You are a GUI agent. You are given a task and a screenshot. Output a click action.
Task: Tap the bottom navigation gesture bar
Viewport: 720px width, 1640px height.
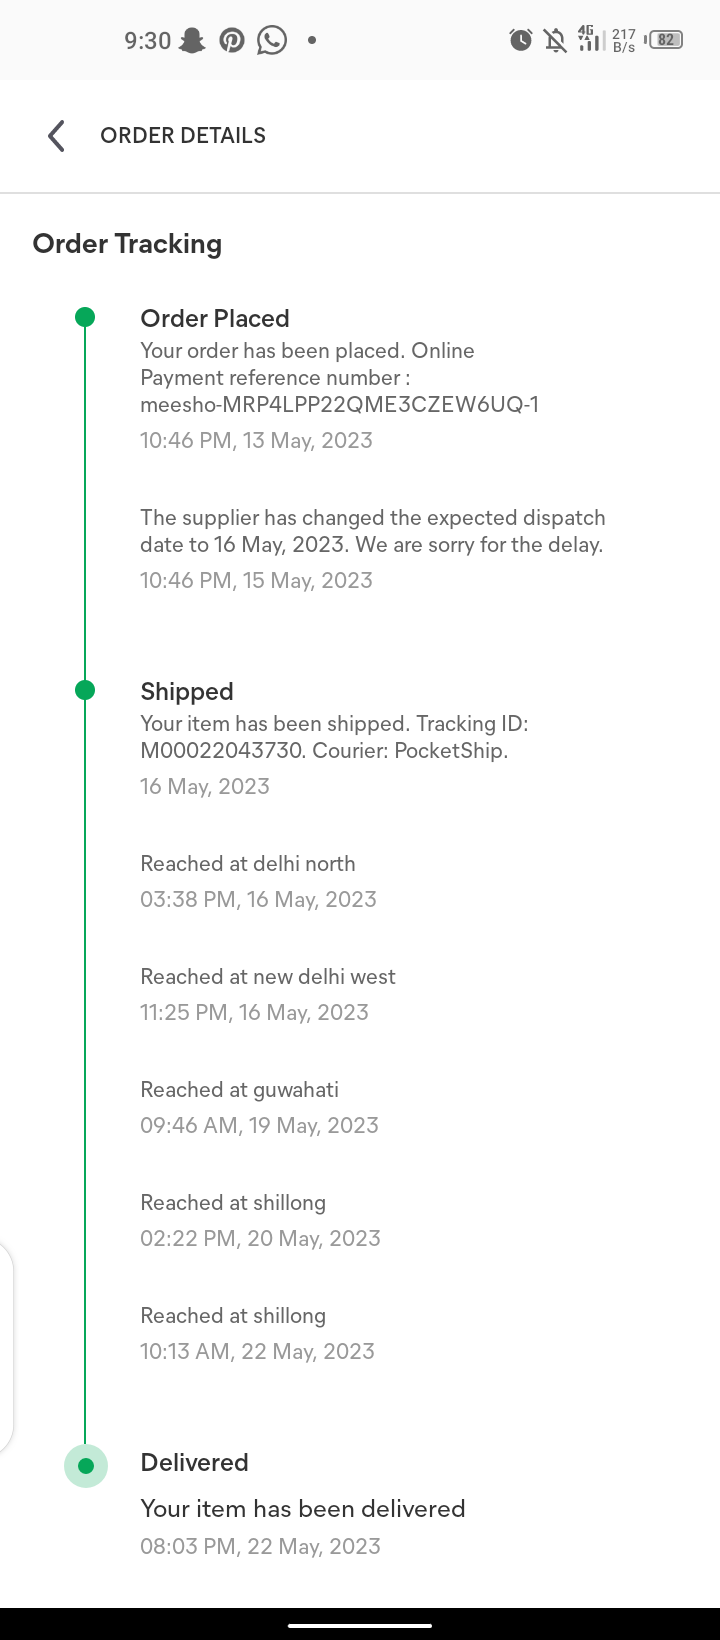[x=360, y=1625]
